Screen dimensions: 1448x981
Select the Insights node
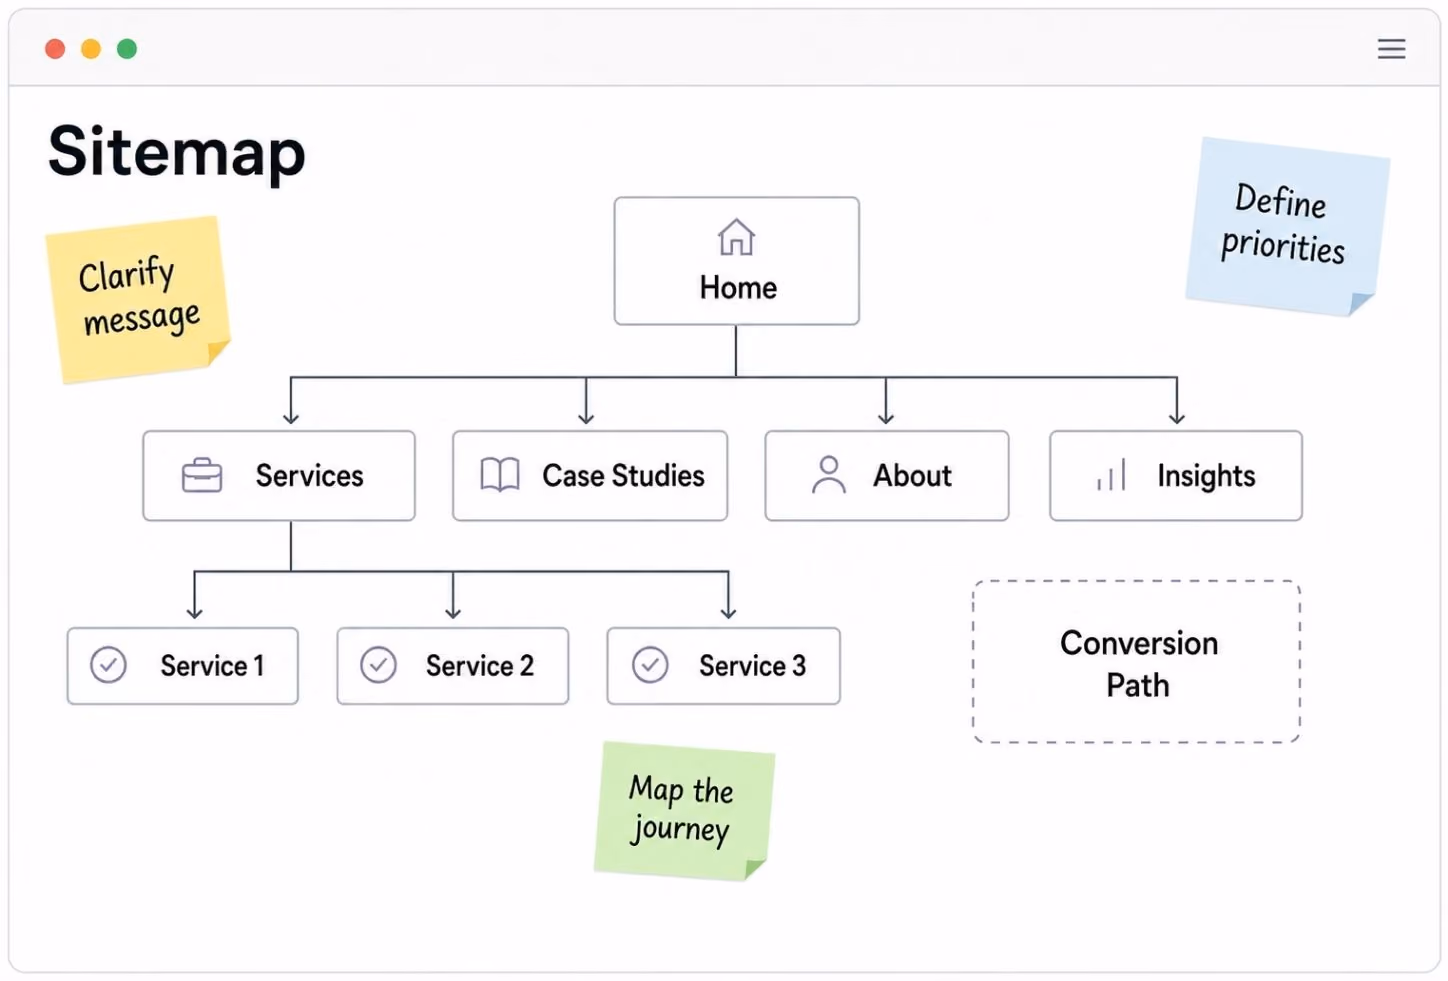point(1176,476)
